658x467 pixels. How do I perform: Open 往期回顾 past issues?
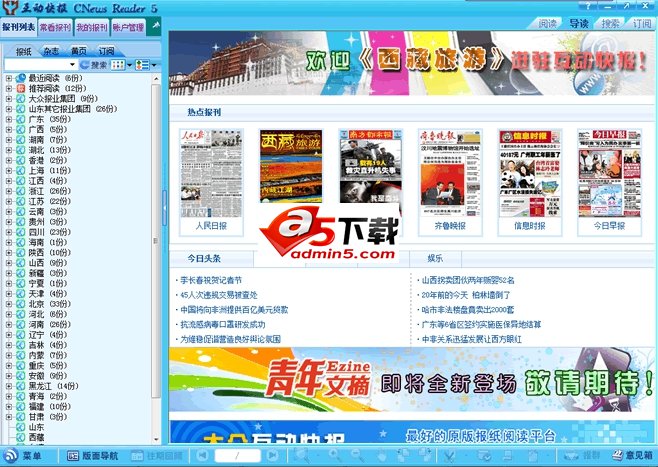click(x=157, y=456)
